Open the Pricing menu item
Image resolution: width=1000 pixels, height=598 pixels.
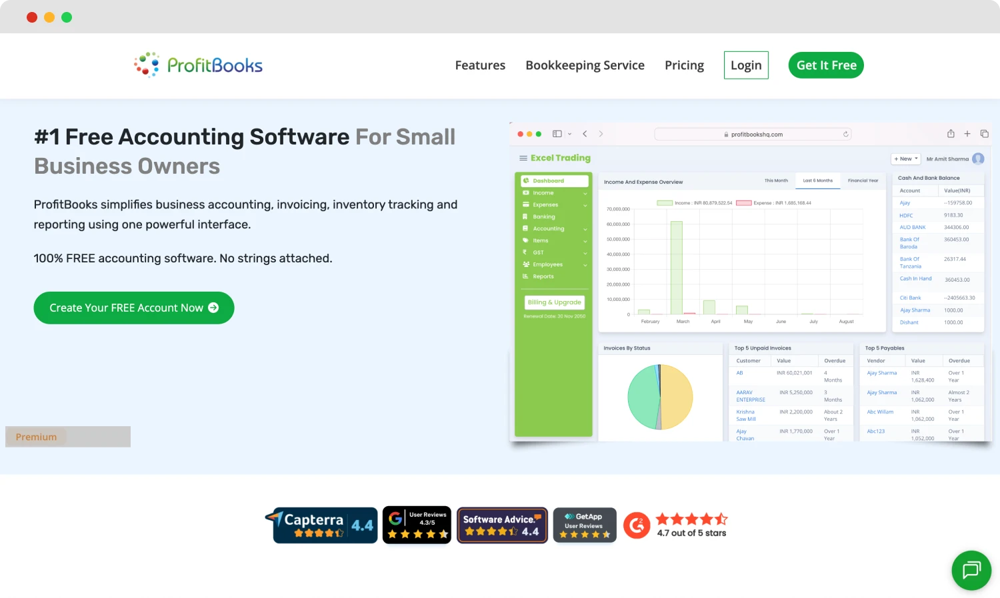click(684, 65)
